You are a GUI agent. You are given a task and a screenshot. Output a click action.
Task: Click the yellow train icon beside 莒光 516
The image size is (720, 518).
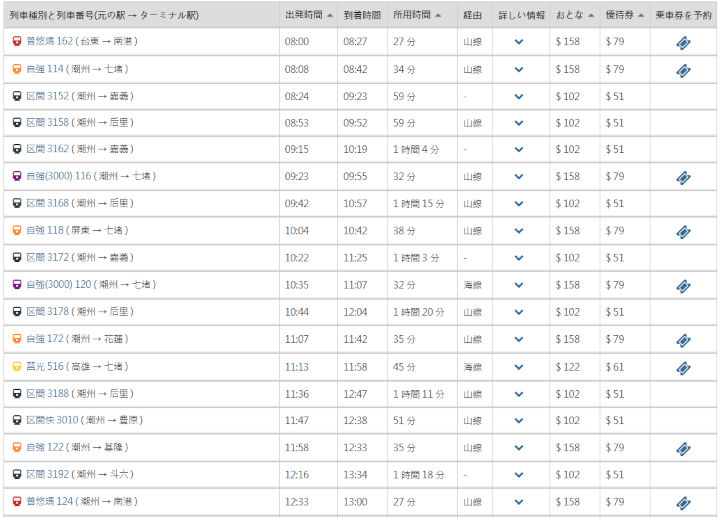(x=17, y=366)
